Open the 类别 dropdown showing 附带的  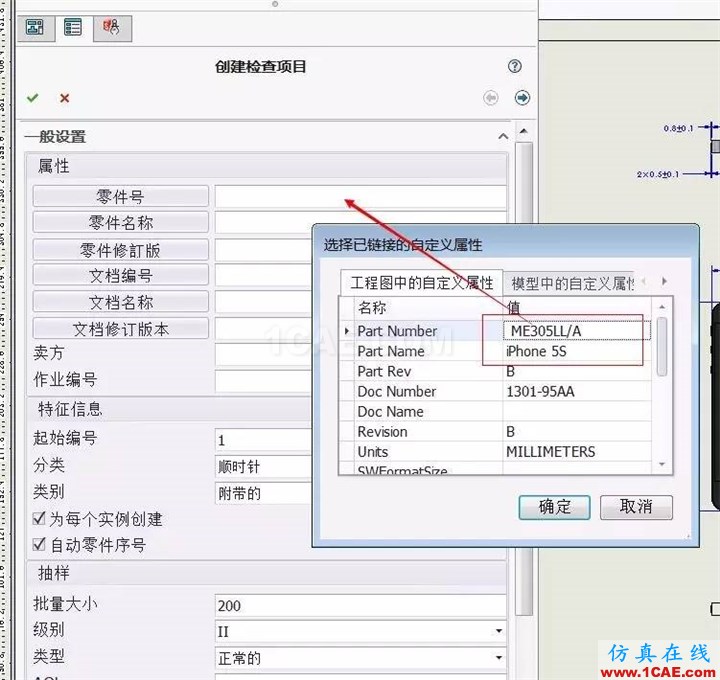[264, 493]
